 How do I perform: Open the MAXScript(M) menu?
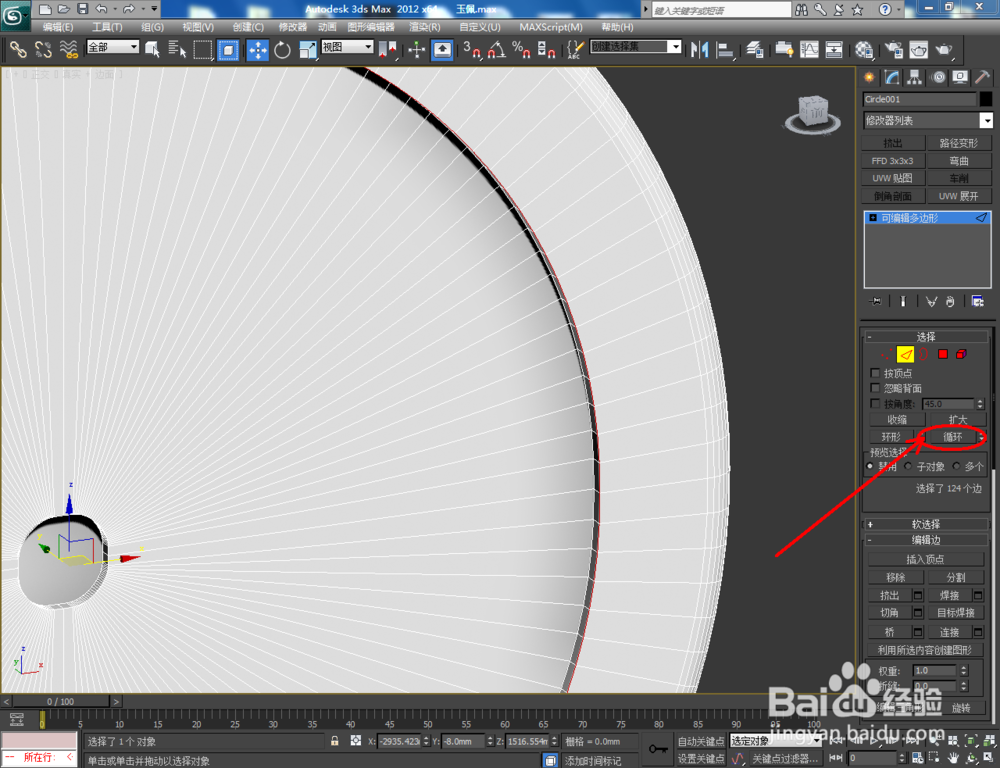(550, 27)
